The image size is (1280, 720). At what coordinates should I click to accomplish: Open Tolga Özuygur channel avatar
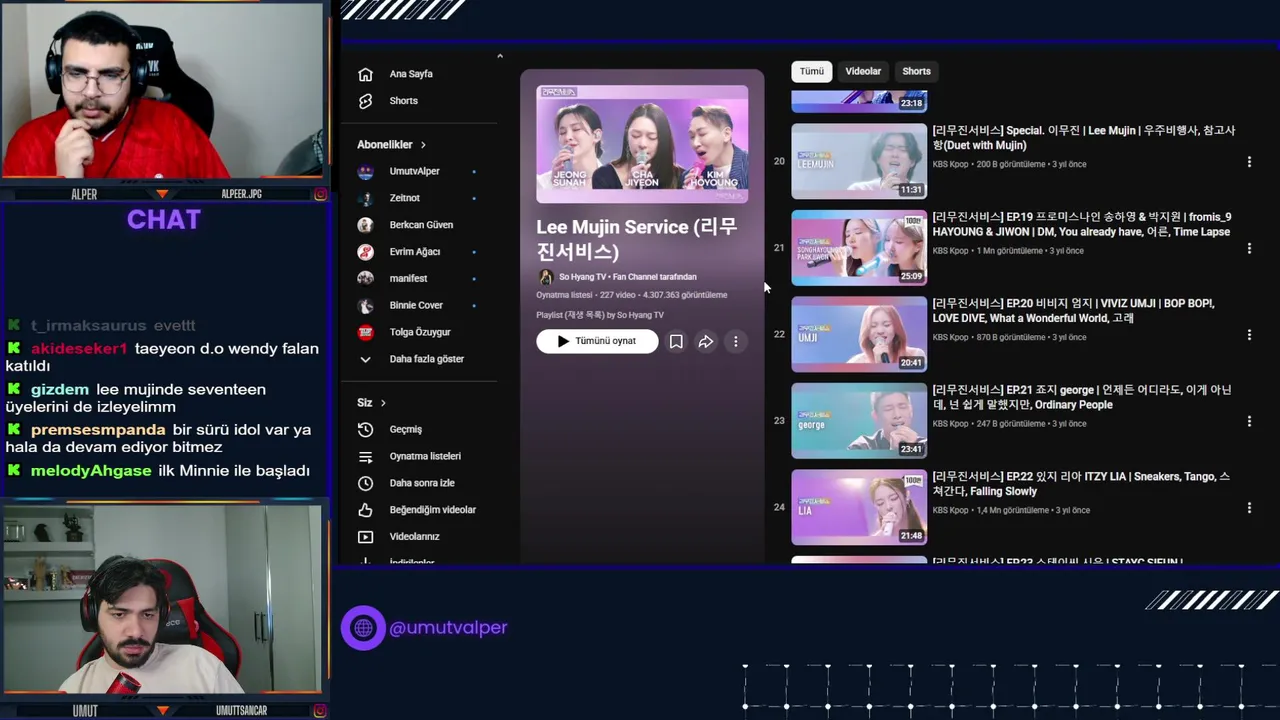365,332
